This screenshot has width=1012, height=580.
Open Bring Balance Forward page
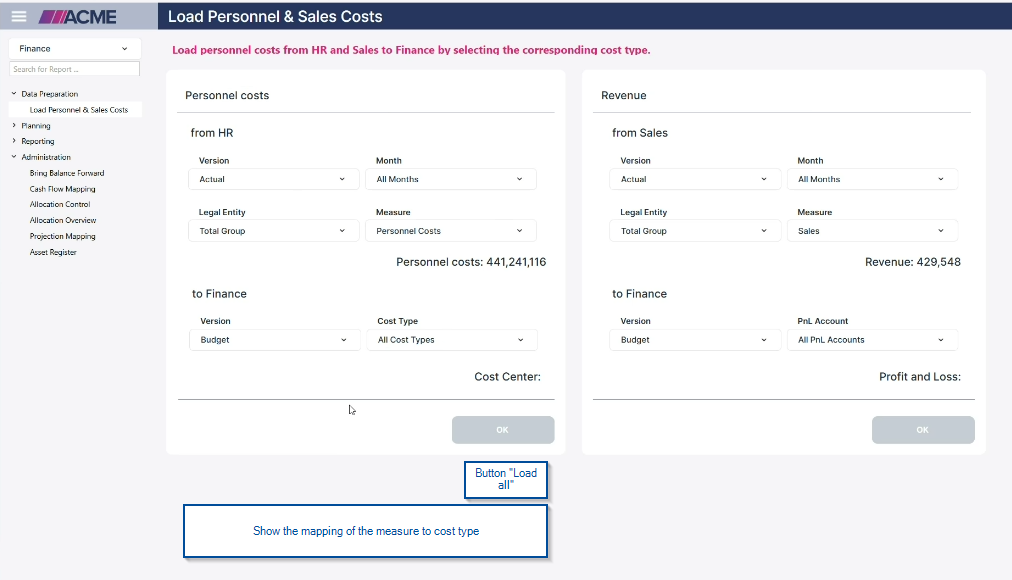click(x=67, y=173)
